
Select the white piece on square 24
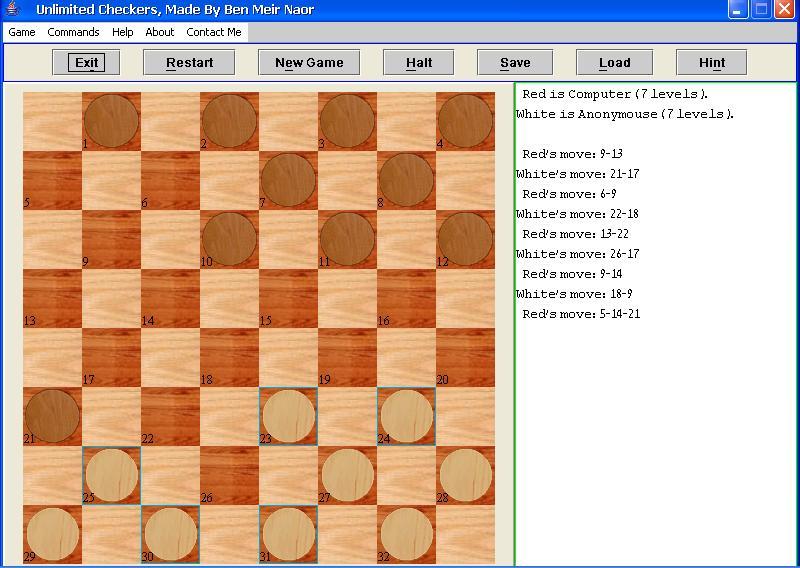click(407, 416)
